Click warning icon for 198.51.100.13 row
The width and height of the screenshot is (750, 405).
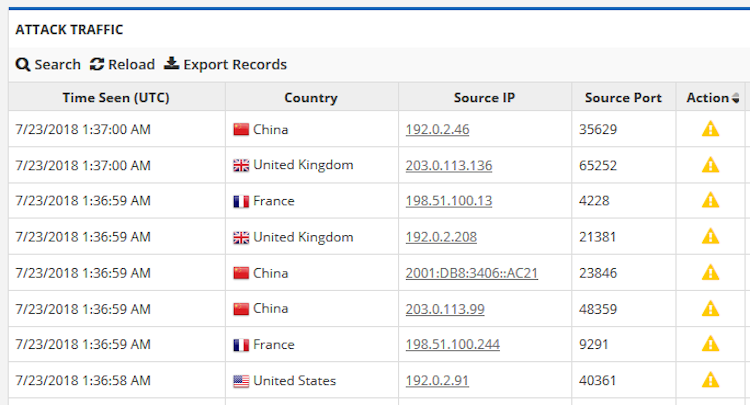click(710, 201)
